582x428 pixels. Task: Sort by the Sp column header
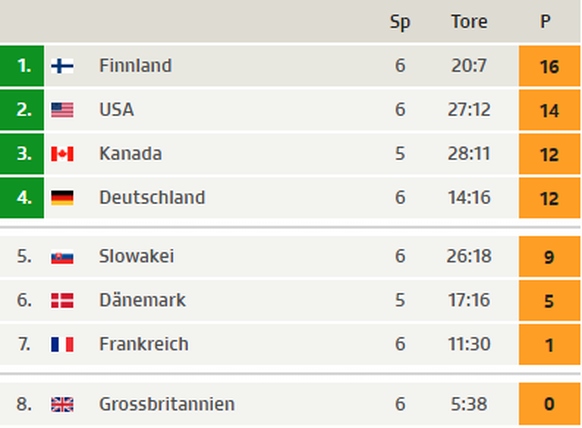coord(400,23)
